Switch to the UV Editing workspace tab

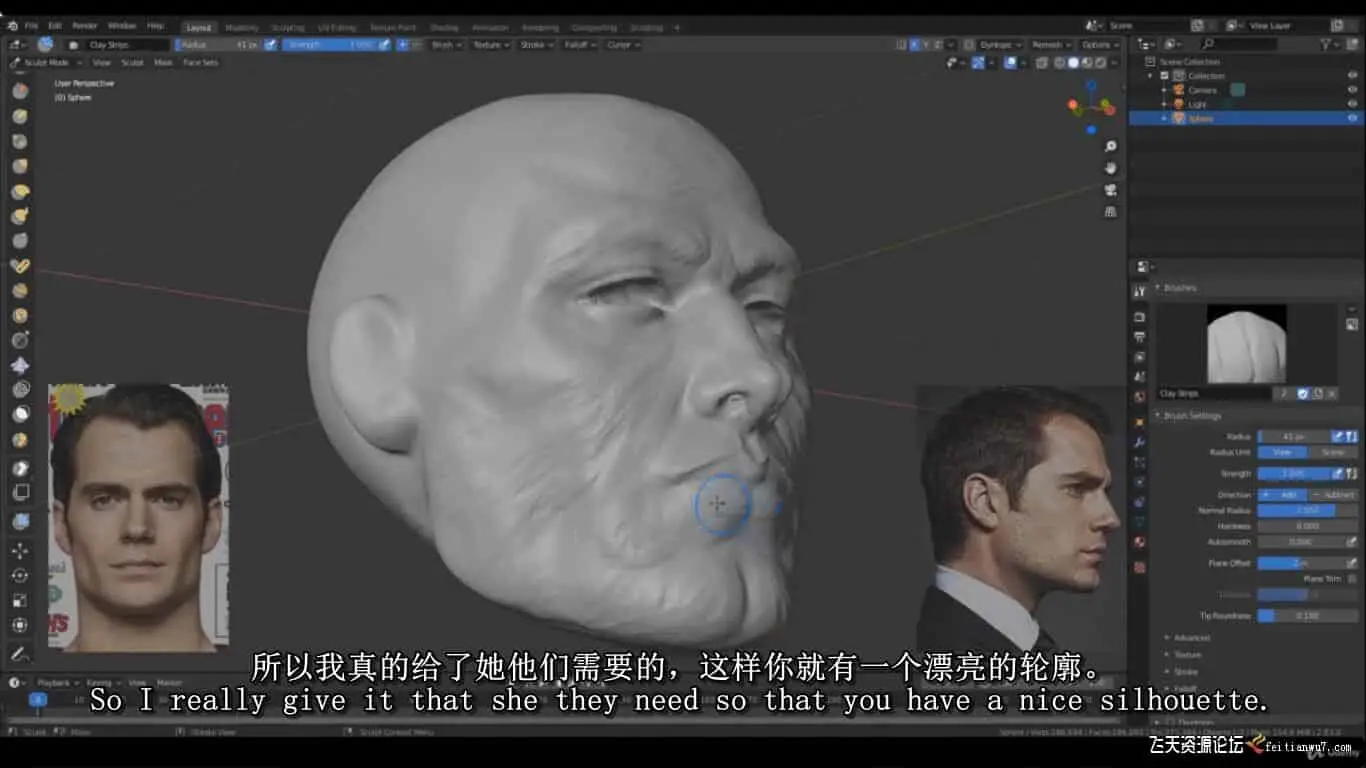[336, 27]
